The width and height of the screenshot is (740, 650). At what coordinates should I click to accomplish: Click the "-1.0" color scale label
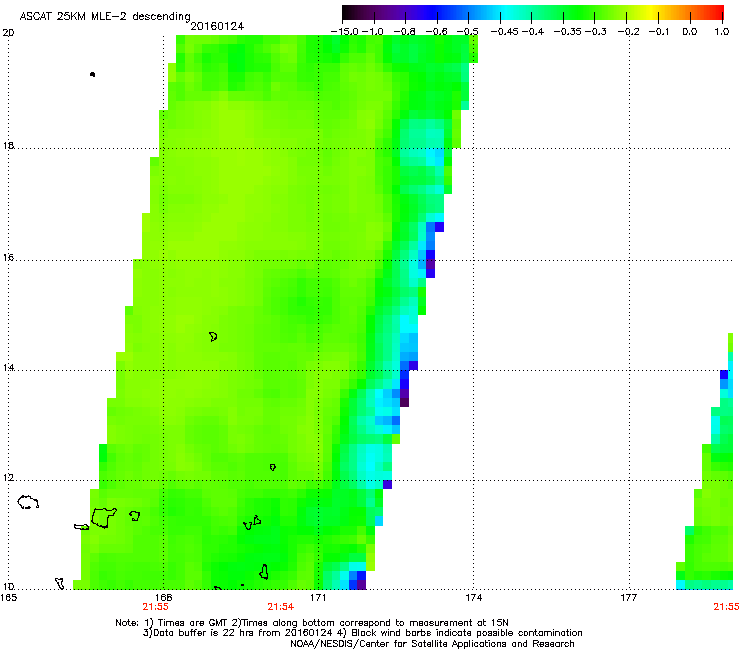tap(373, 32)
